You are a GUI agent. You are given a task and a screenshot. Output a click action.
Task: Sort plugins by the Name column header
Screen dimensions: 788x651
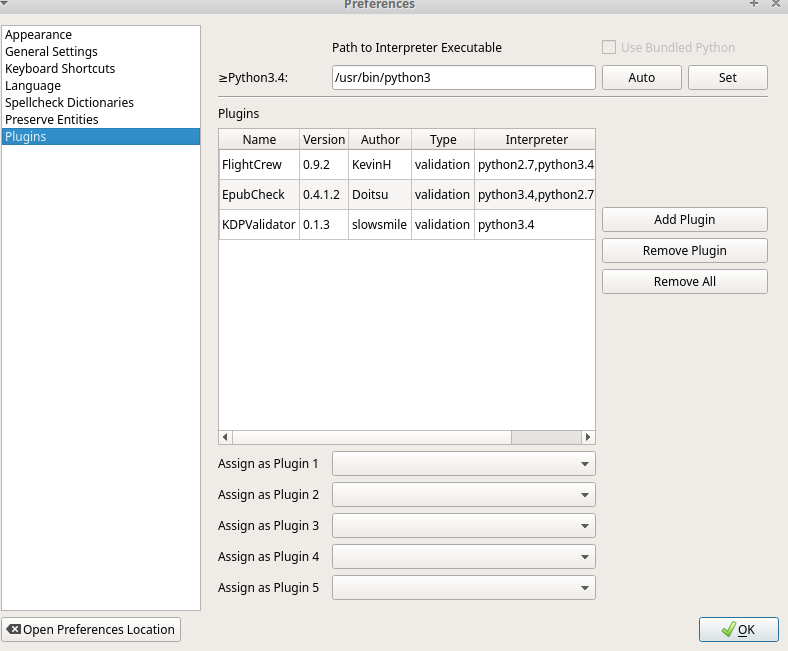(259, 139)
